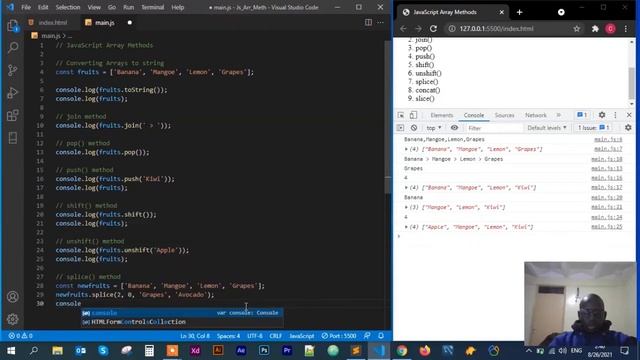Select the console autocomplete suggestion
The height and width of the screenshot is (360, 640).
tap(182, 313)
